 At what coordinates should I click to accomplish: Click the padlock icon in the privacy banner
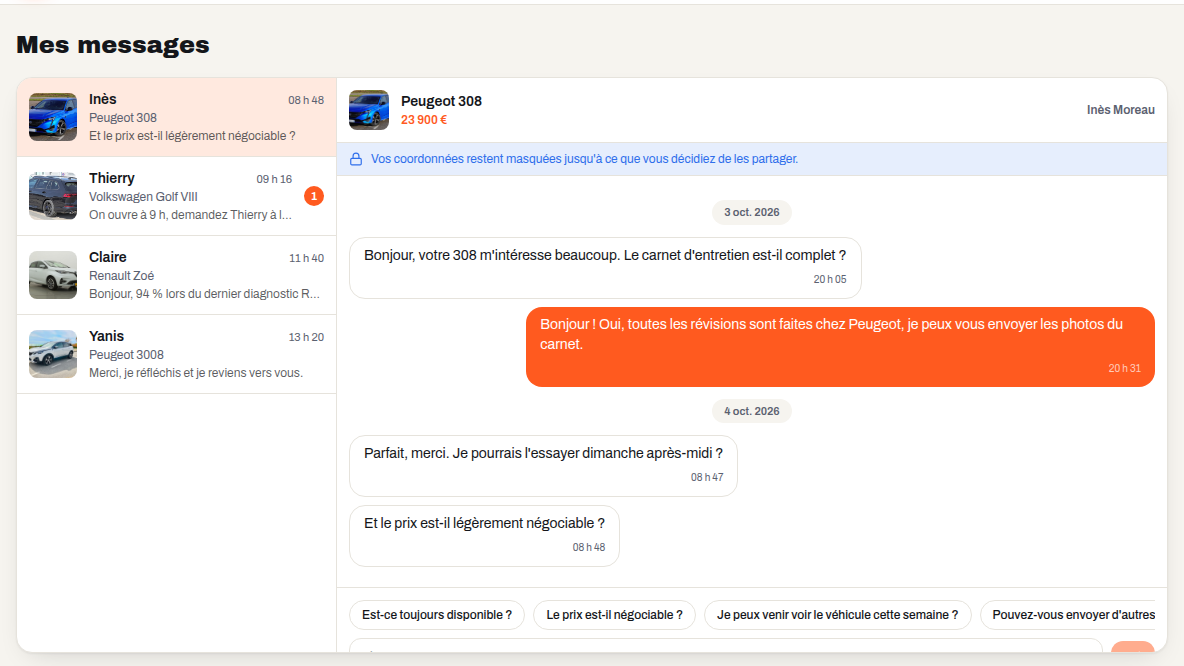[356, 159]
